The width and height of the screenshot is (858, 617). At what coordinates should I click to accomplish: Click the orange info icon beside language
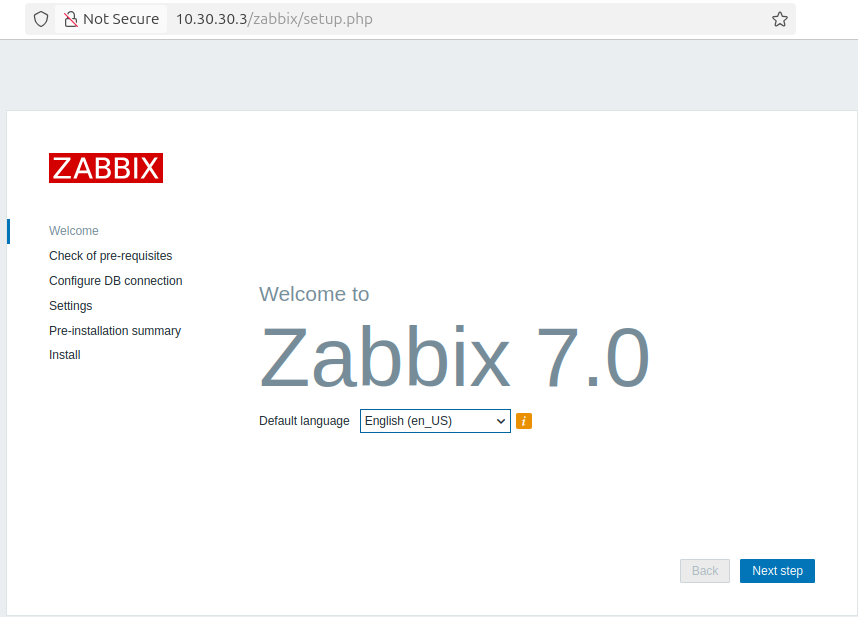point(524,421)
